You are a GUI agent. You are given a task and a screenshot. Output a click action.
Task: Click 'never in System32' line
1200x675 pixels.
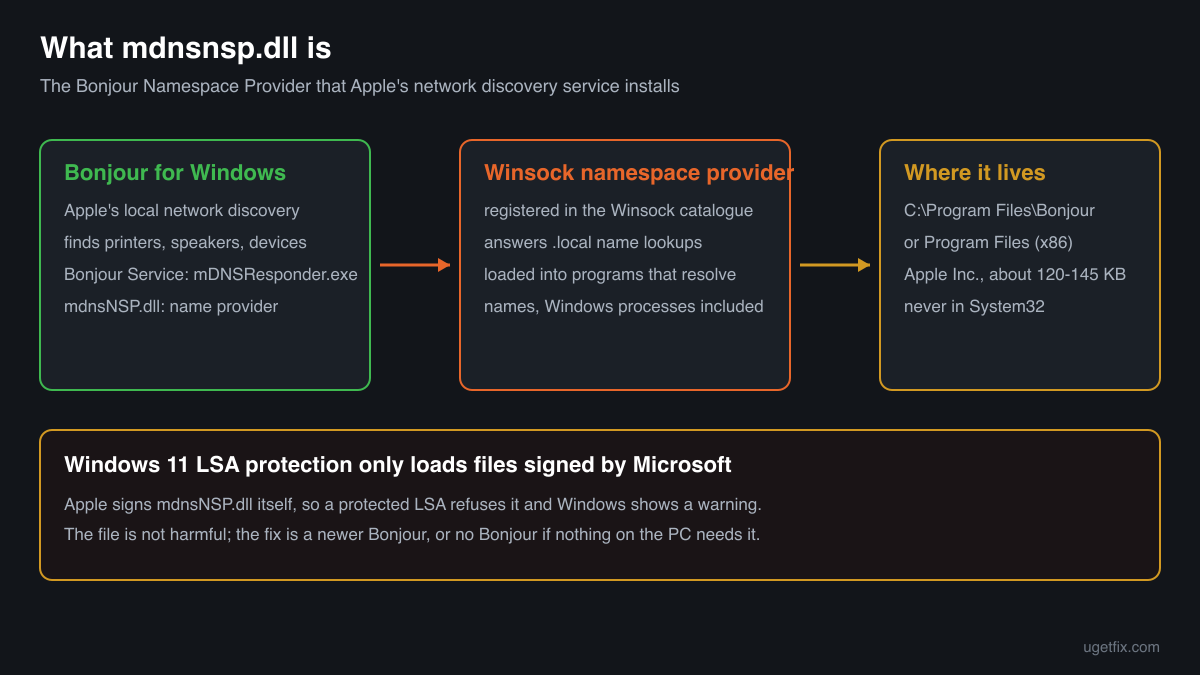974,306
